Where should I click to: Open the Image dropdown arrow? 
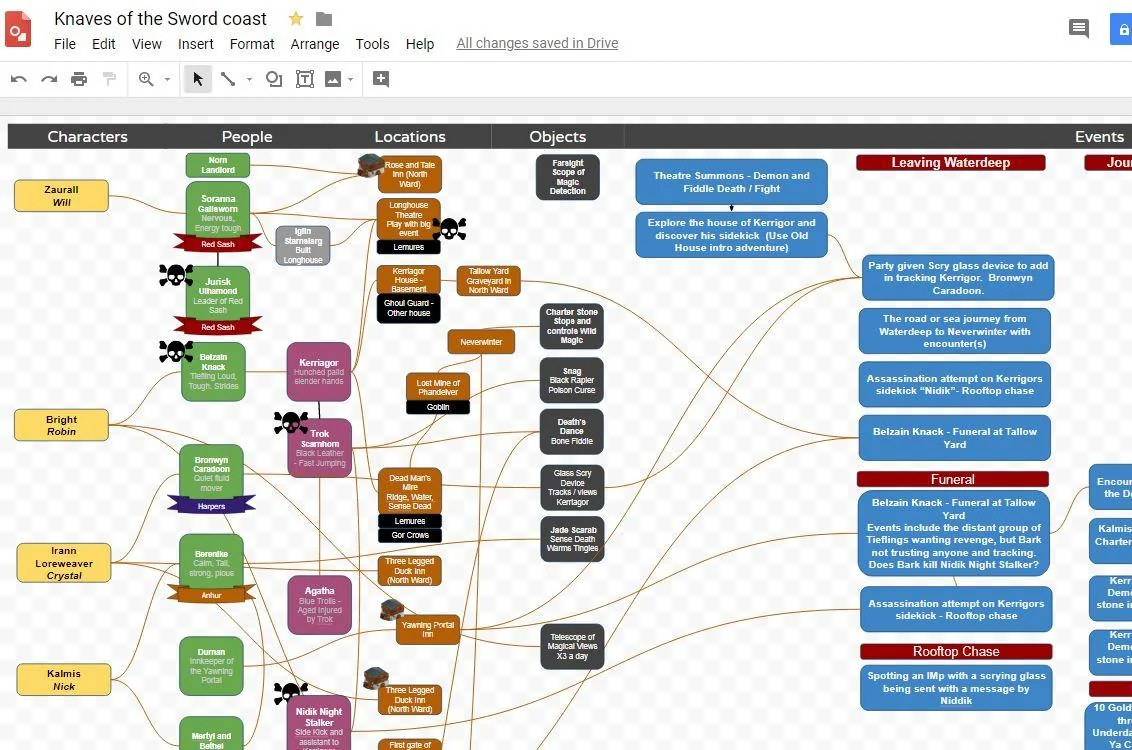pyautogui.click(x=351, y=79)
